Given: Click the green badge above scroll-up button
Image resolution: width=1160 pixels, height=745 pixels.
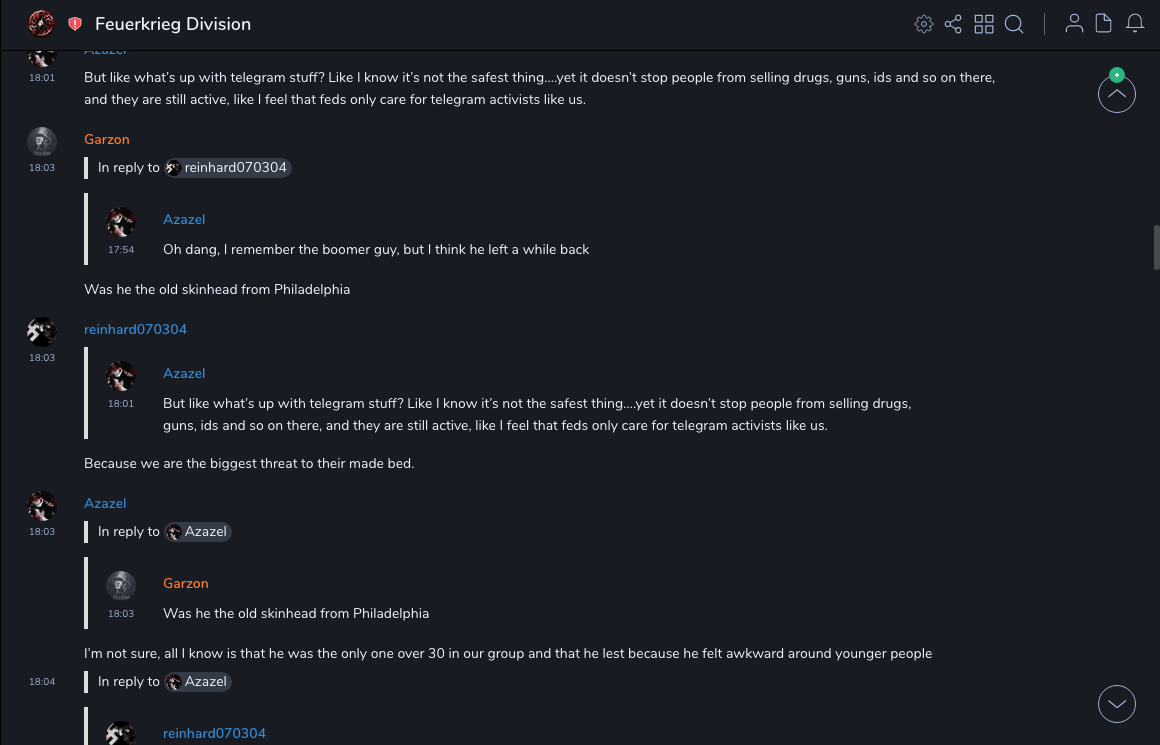Looking at the screenshot, I should [x=1117, y=75].
